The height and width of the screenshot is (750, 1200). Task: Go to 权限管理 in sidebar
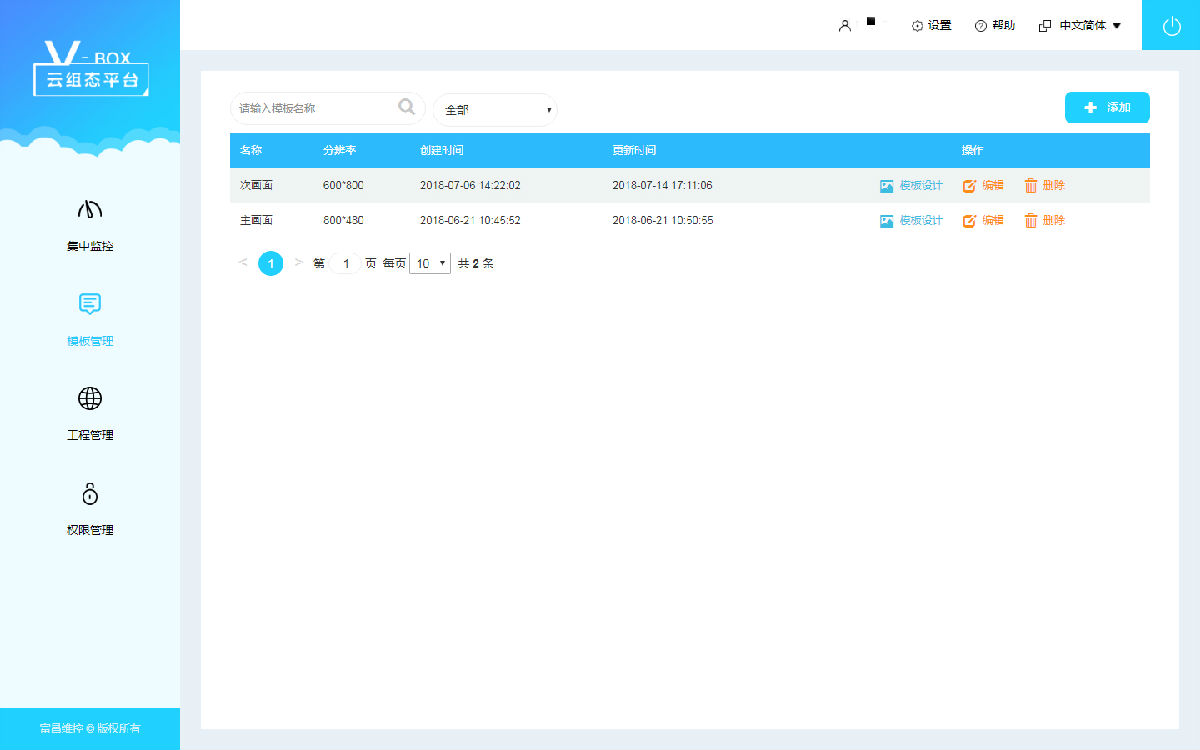(90, 494)
